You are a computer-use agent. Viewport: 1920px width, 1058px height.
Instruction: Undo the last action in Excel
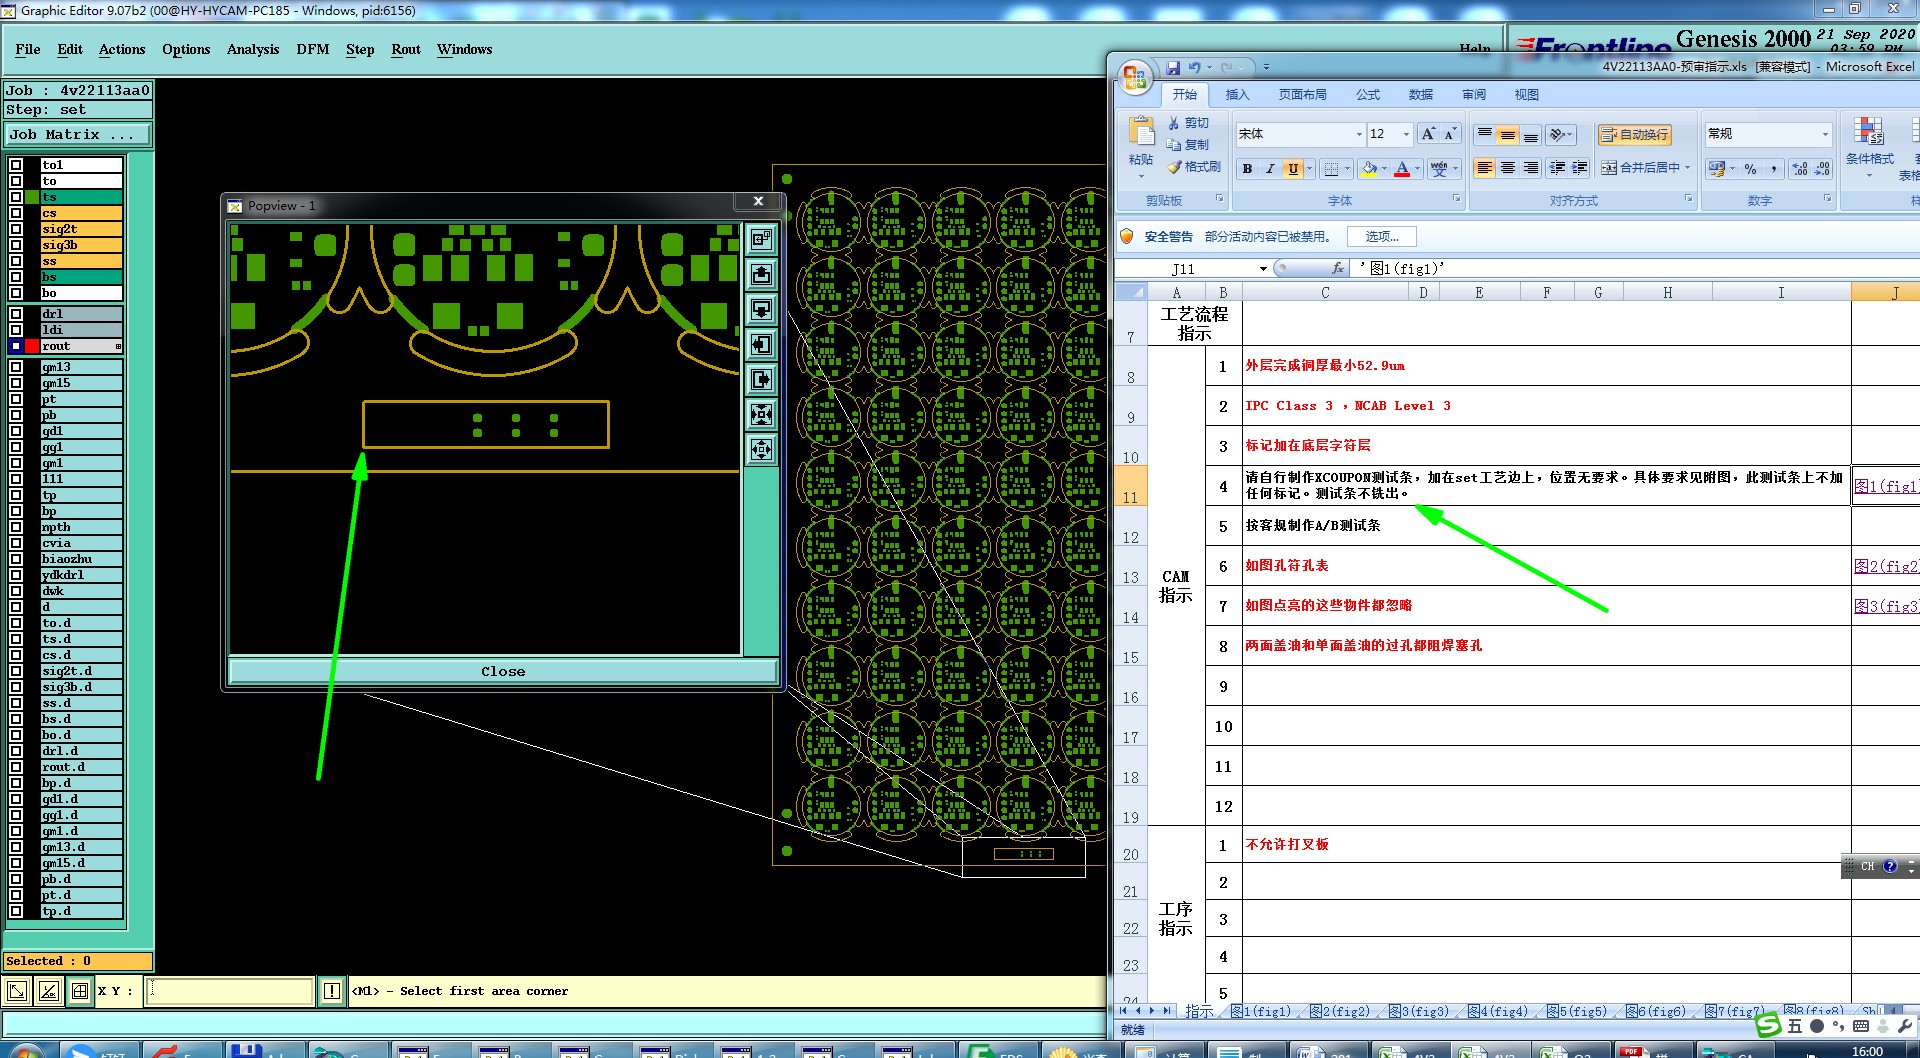click(x=1194, y=67)
